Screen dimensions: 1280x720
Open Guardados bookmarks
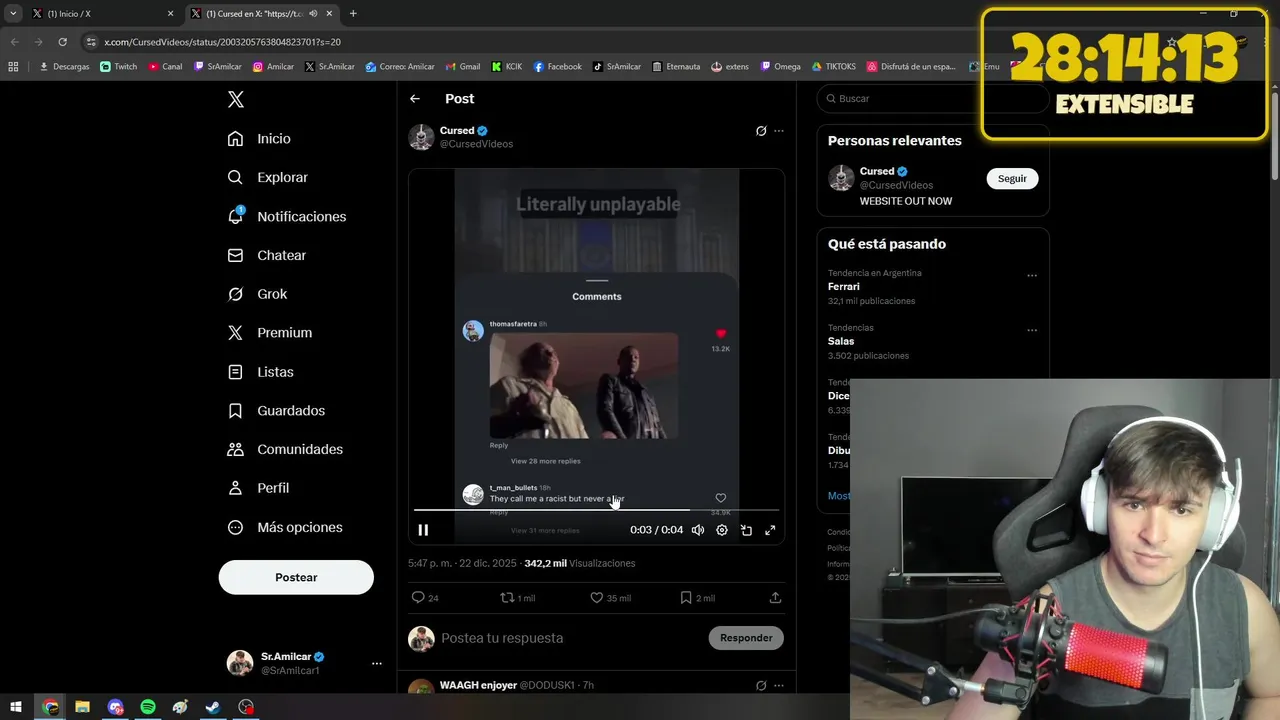click(x=277, y=411)
